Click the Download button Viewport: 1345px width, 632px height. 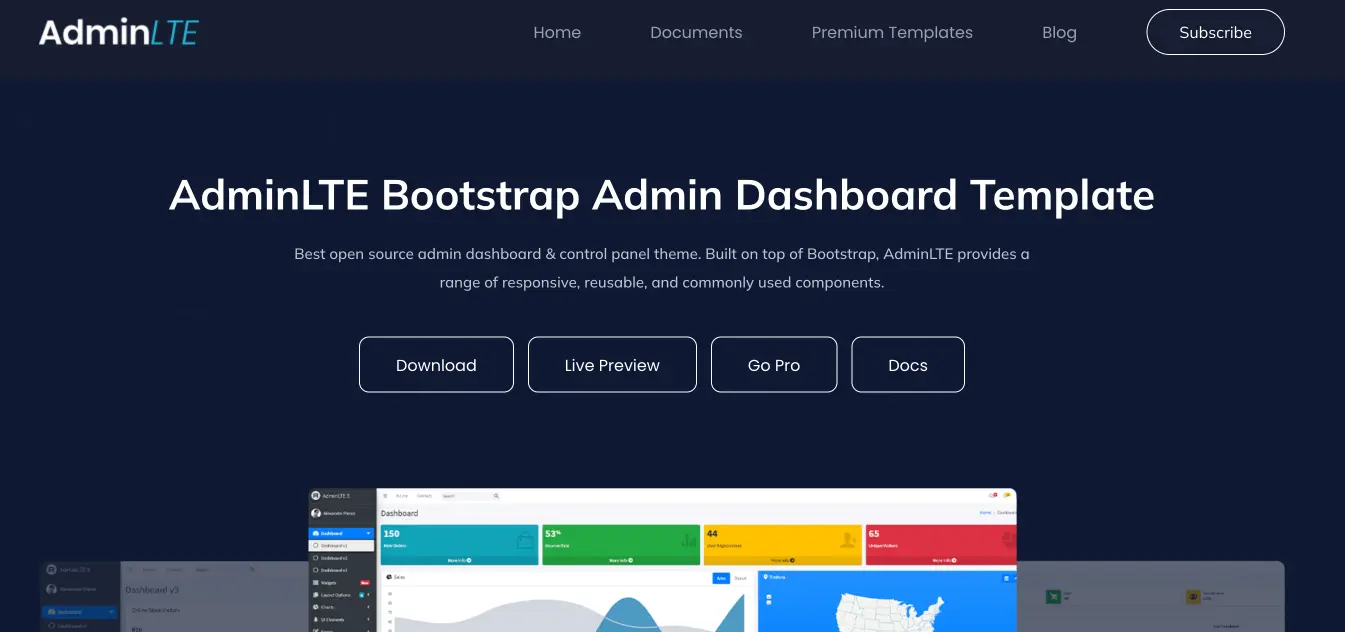point(436,365)
